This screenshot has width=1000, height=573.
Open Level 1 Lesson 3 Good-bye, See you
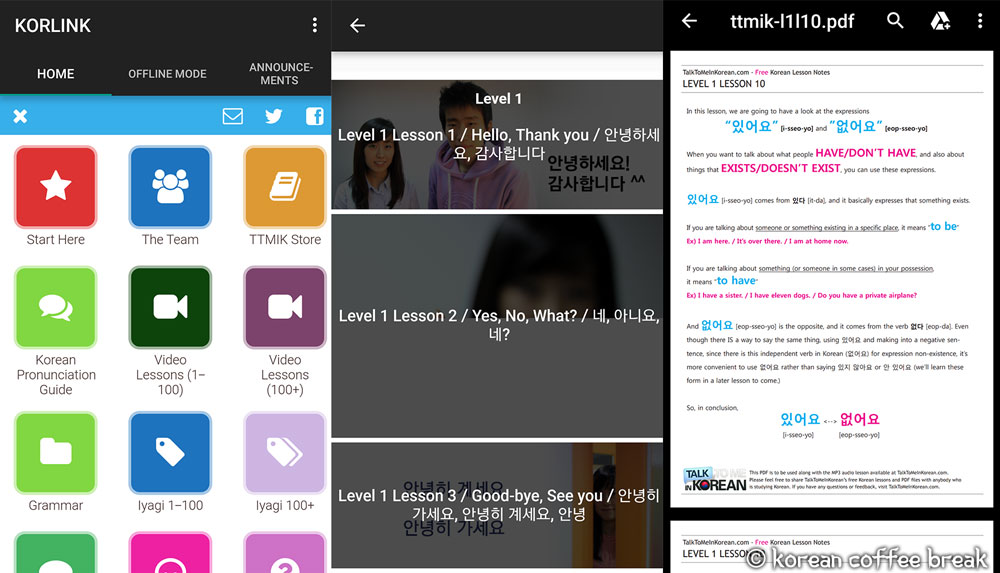497,505
